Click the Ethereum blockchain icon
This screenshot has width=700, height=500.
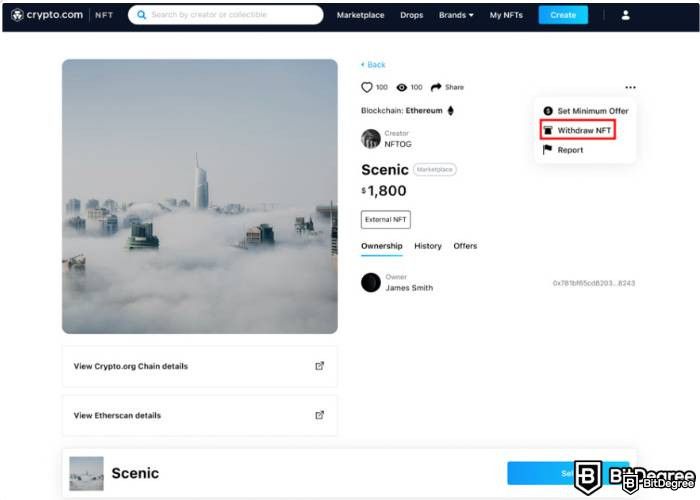[450, 111]
